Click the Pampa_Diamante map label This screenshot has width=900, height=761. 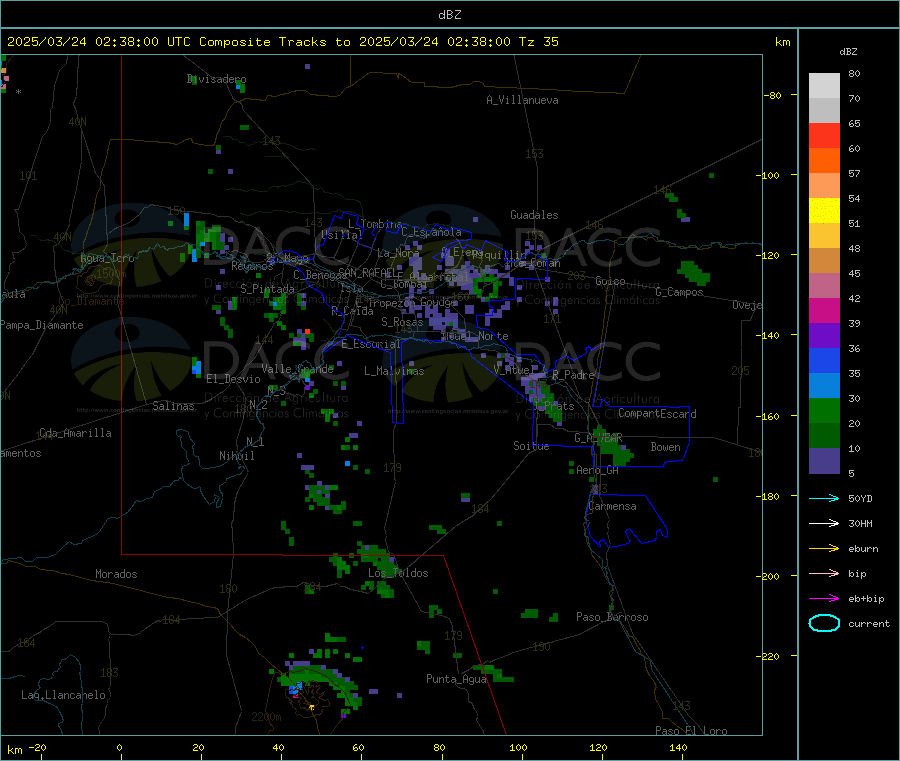[42, 325]
